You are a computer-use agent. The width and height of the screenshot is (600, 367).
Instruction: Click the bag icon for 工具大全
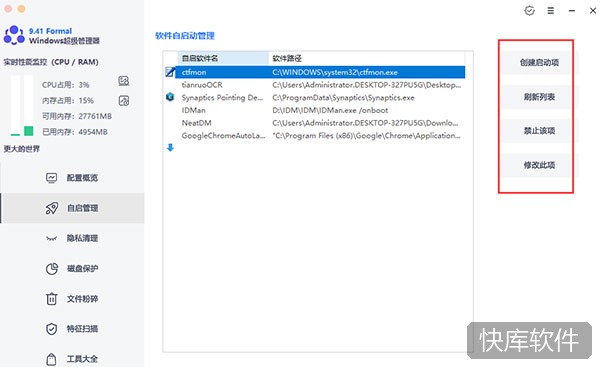click(51, 359)
